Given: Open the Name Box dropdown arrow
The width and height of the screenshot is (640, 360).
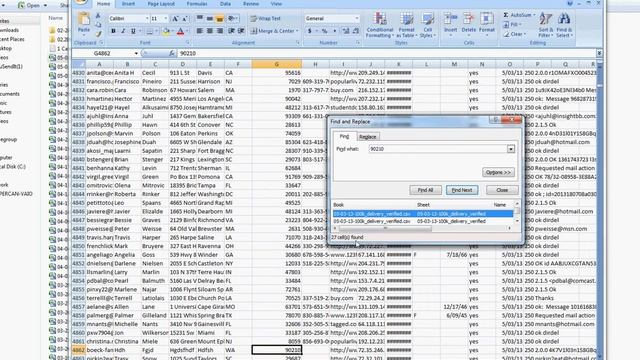Looking at the screenshot, I should point(136,53).
